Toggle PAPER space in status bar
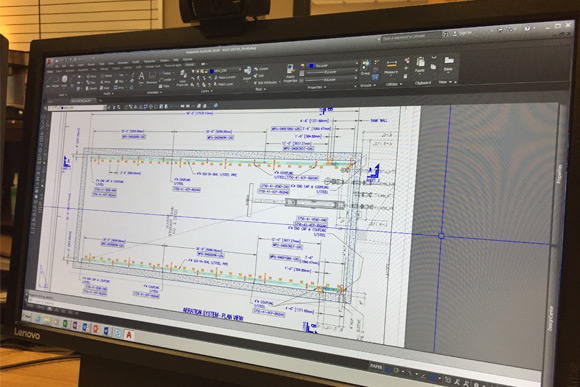580x387 pixels. [376, 367]
